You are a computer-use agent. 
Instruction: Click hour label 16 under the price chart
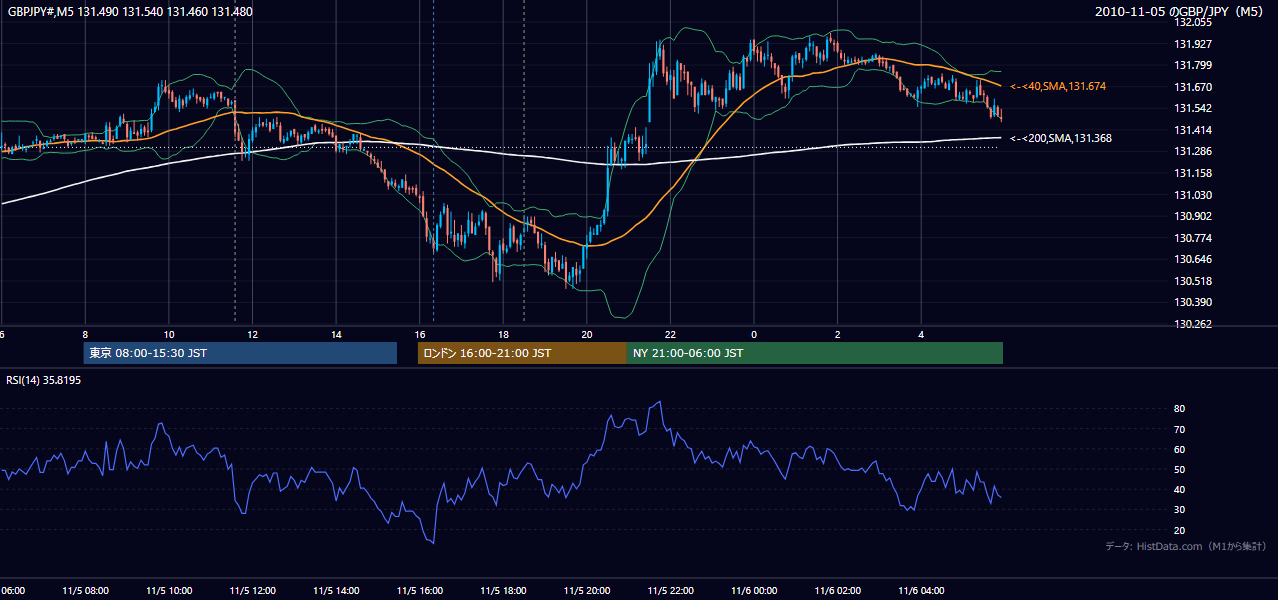coord(420,334)
